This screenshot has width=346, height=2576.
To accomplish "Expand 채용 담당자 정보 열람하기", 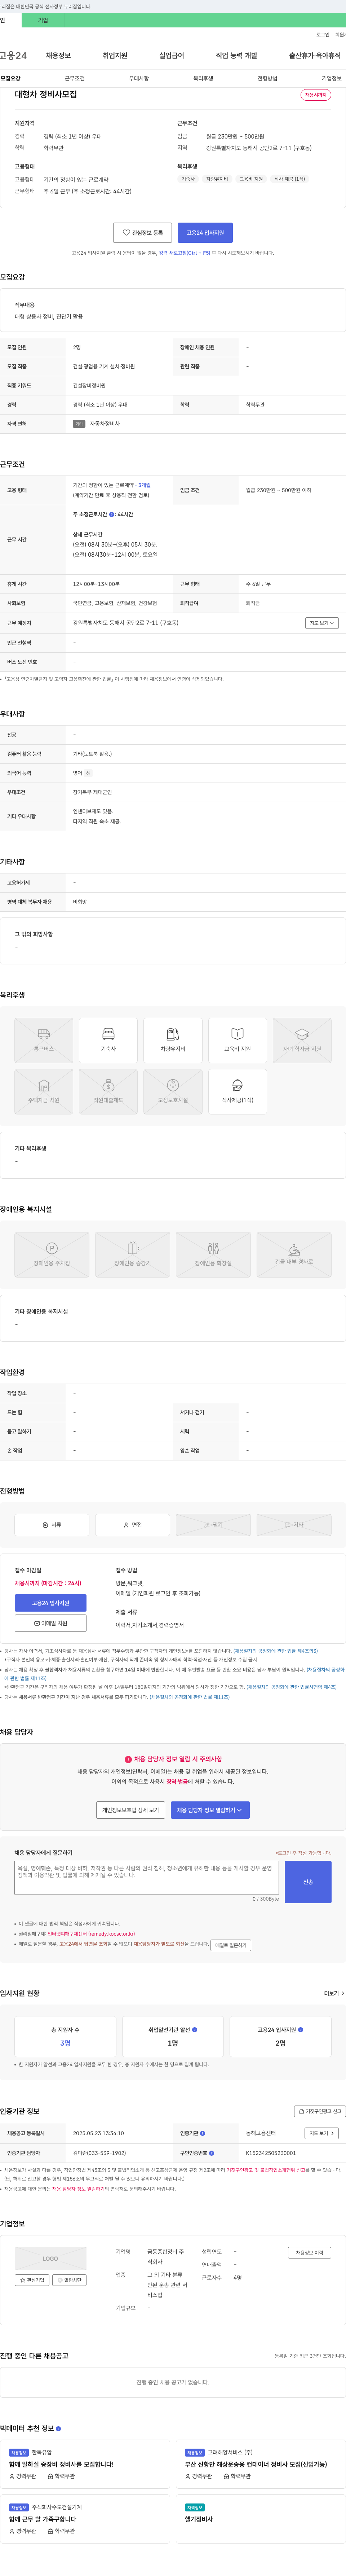I will (210, 1810).
